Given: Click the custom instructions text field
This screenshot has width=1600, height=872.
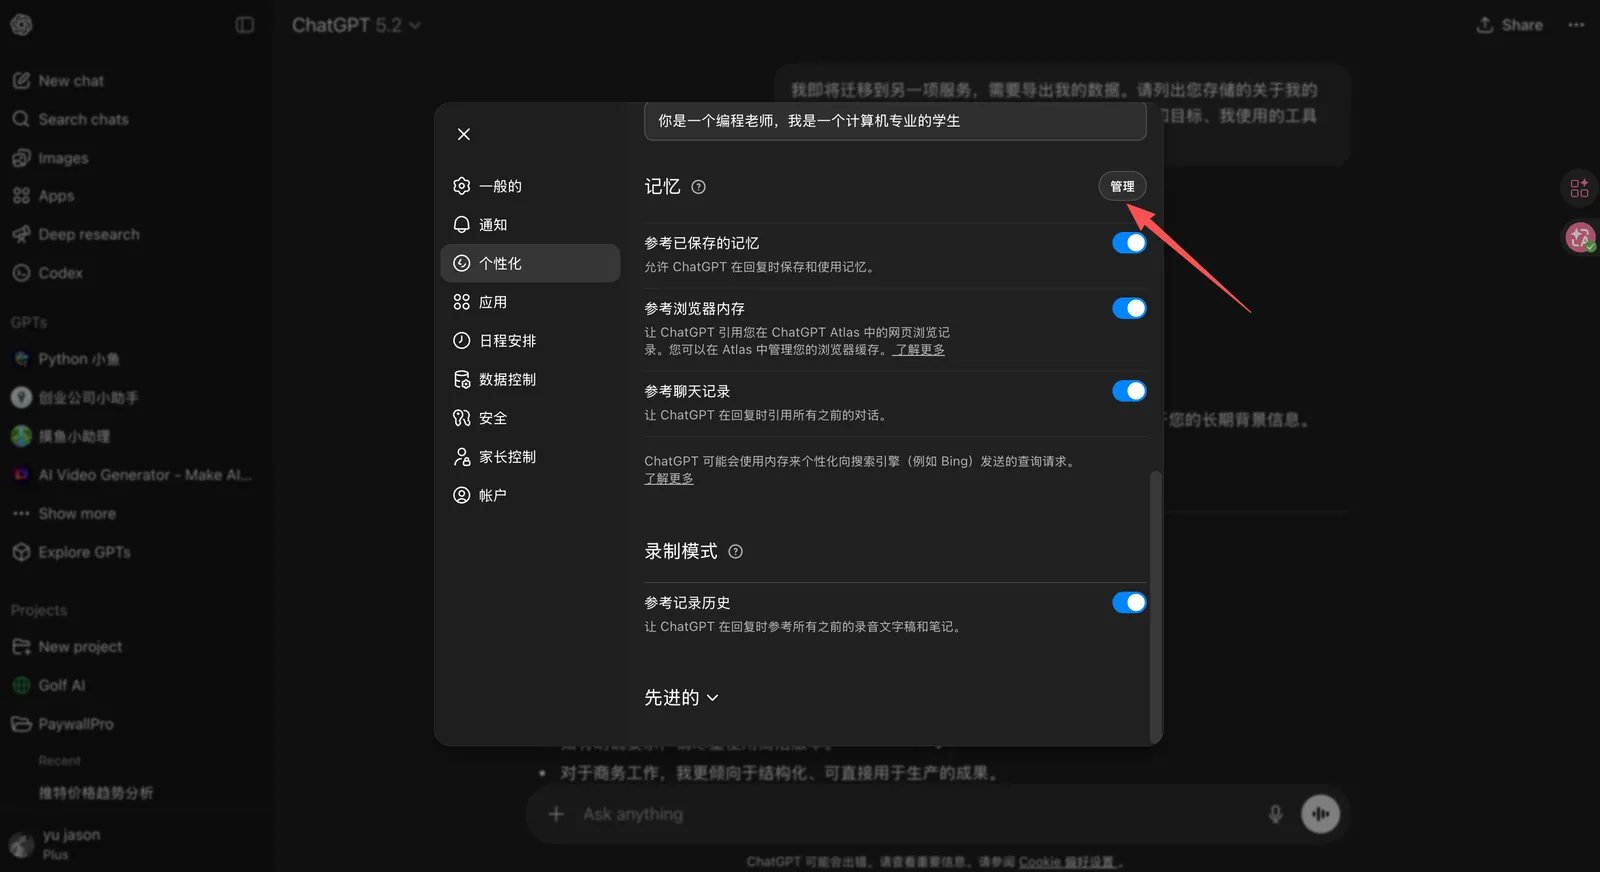Looking at the screenshot, I should pyautogui.click(x=895, y=121).
